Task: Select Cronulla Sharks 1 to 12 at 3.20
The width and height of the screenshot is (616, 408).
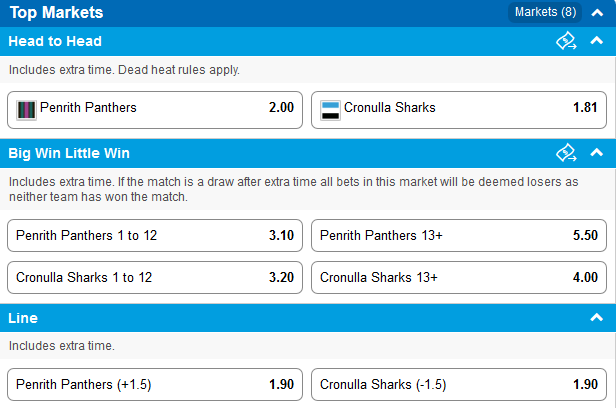Action: click(x=155, y=277)
